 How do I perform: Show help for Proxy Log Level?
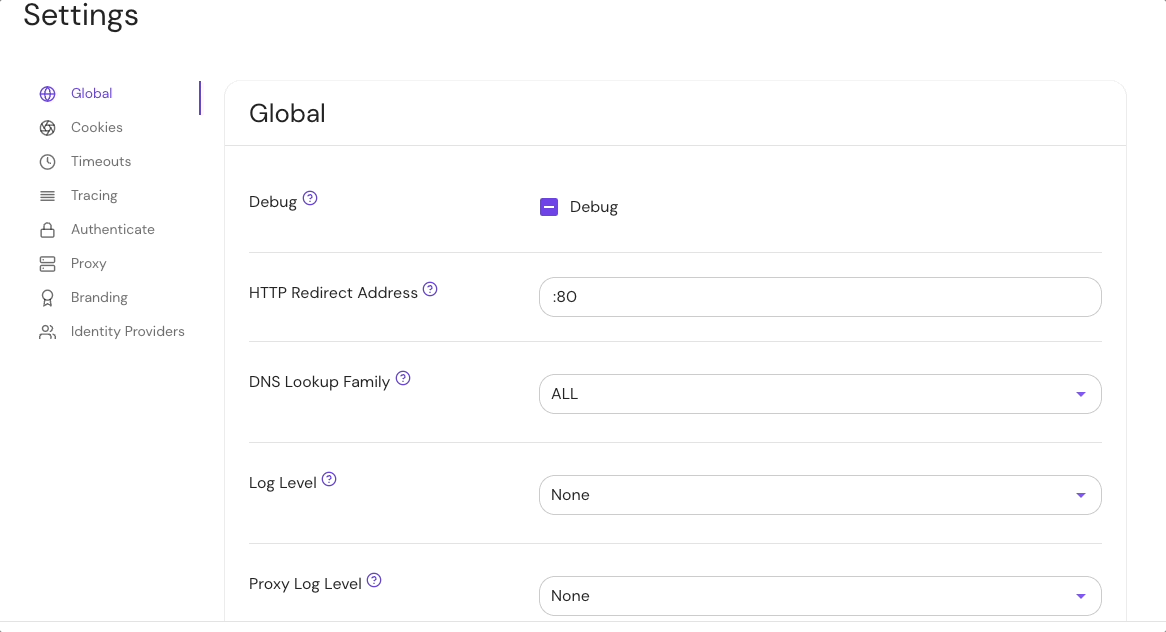coord(374,580)
